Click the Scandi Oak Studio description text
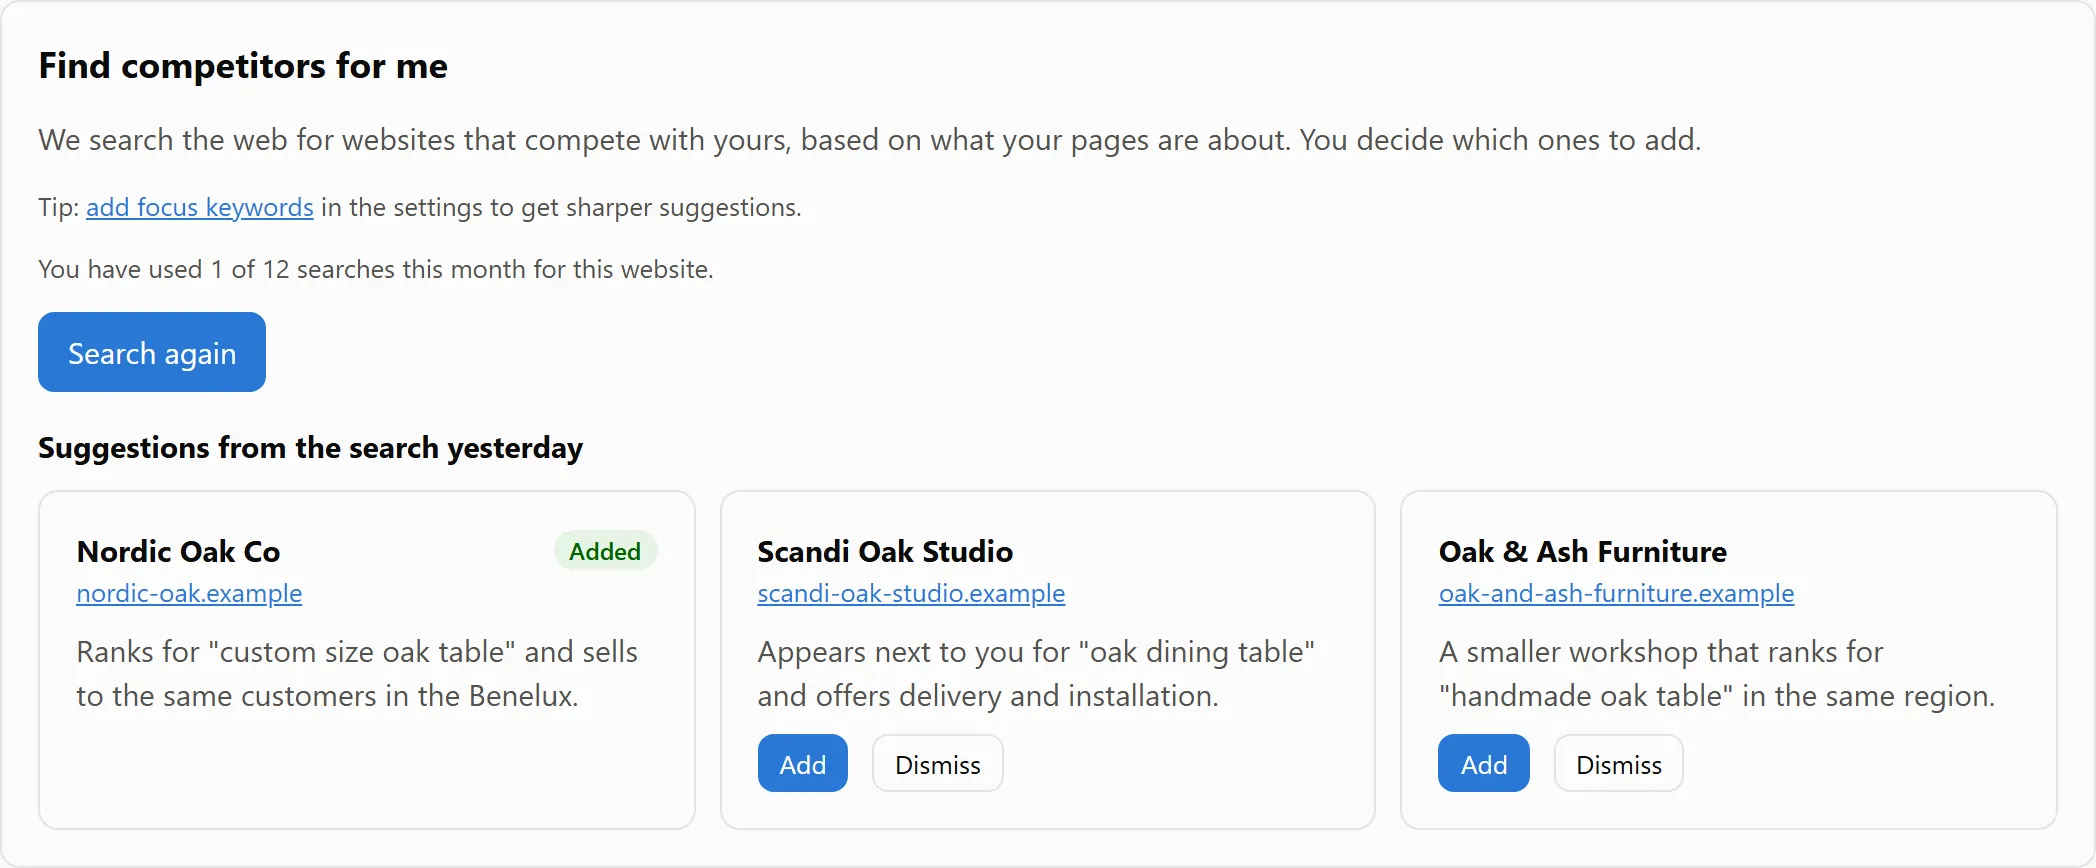This screenshot has width=2096, height=868. point(1036,674)
